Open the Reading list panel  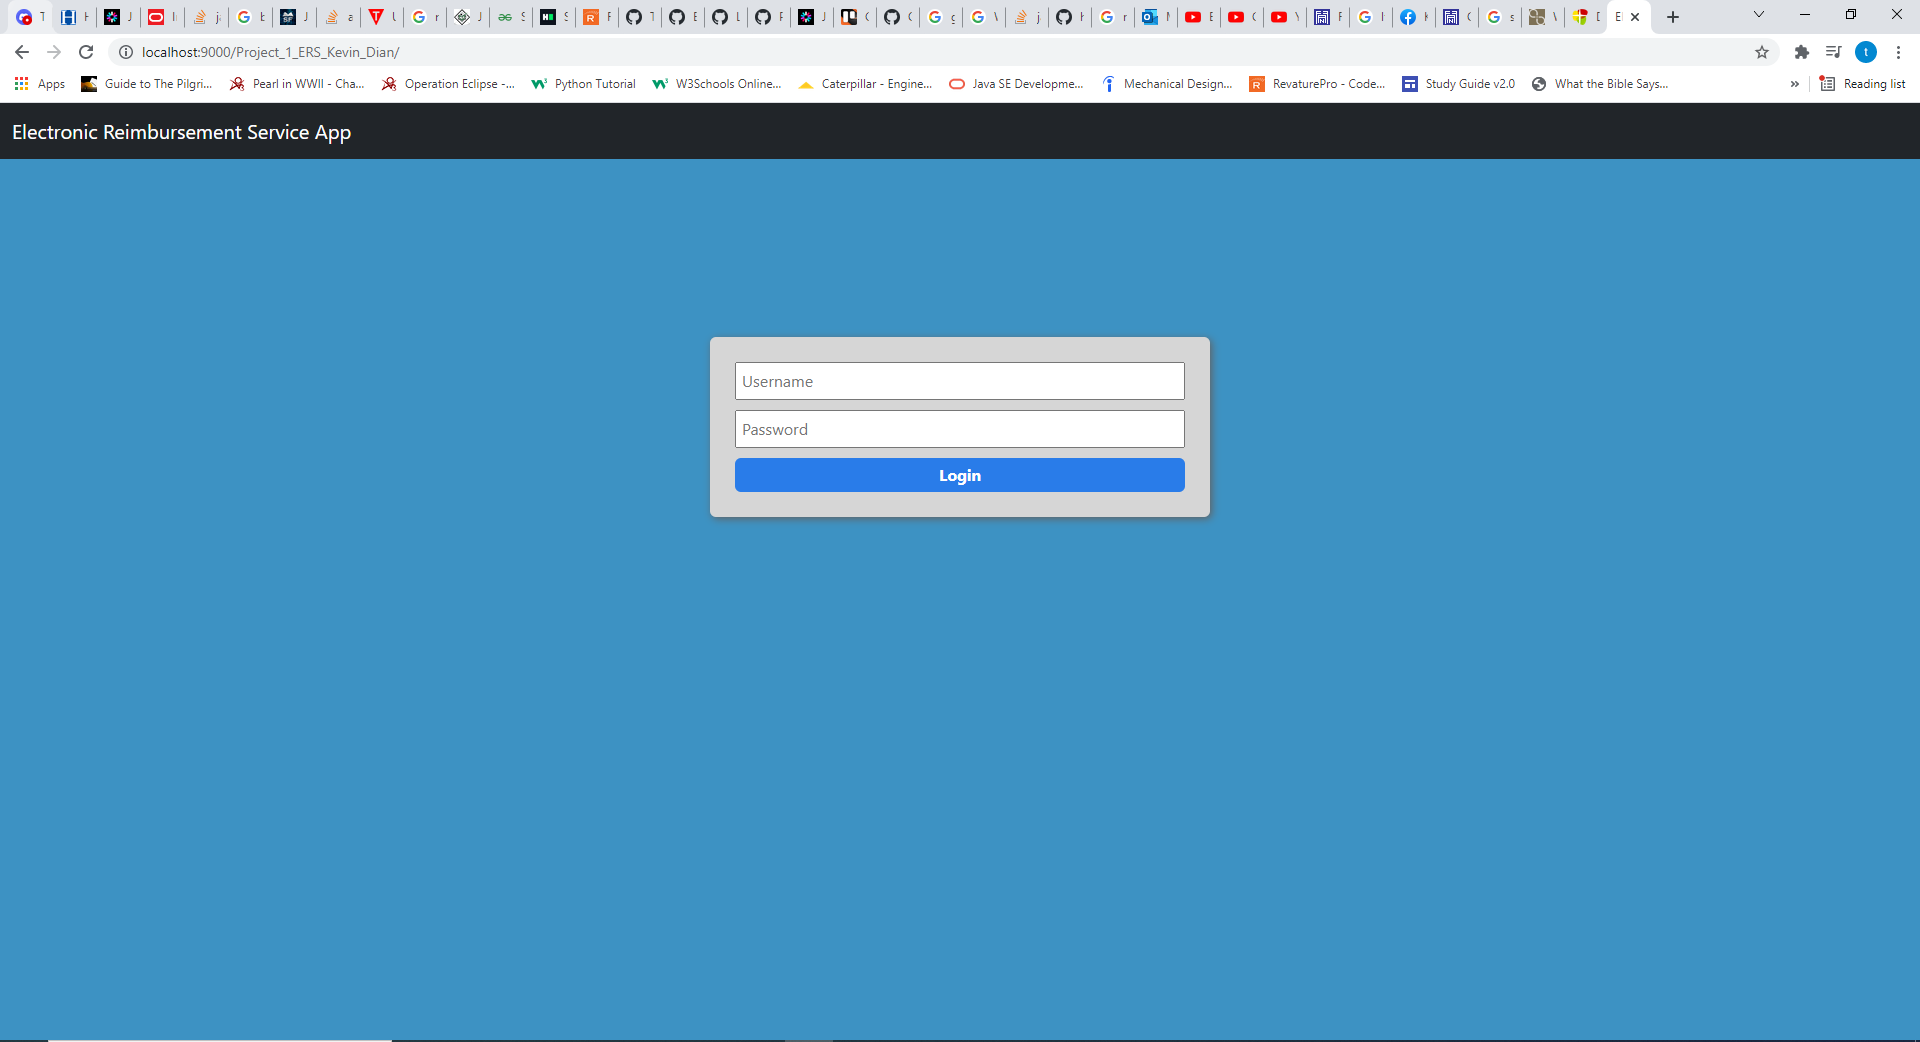click(1864, 84)
